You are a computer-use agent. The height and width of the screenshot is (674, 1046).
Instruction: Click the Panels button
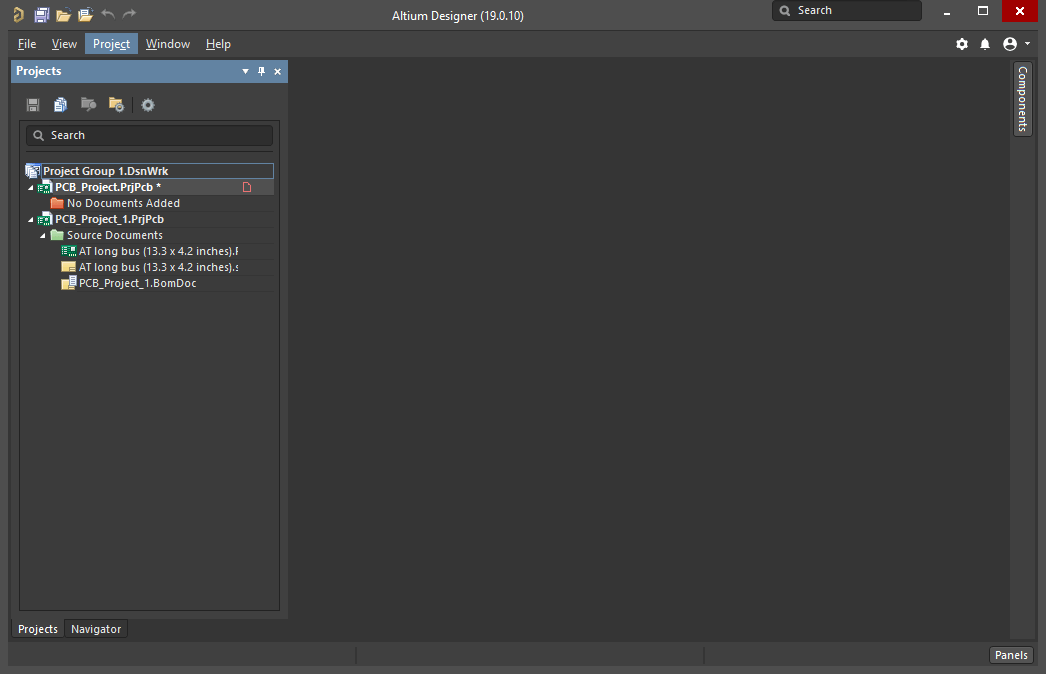point(1011,655)
